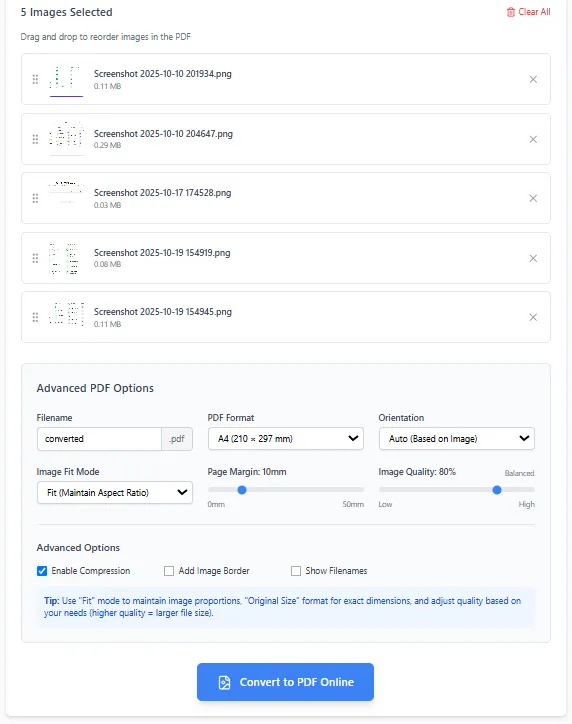572x724 pixels.
Task: Remove Screenshot 2025-10-10 204647.png from list
Action: [533, 139]
